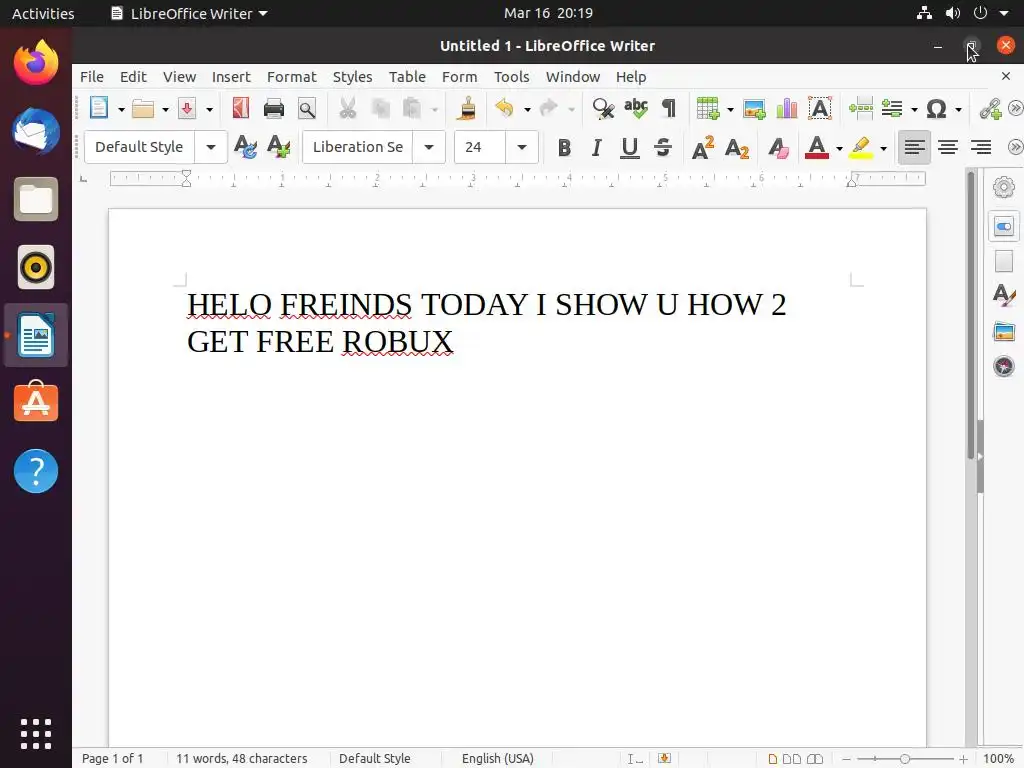The image size is (1024, 768).
Task: Toggle Italic formatting
Action: click(596, 148)
